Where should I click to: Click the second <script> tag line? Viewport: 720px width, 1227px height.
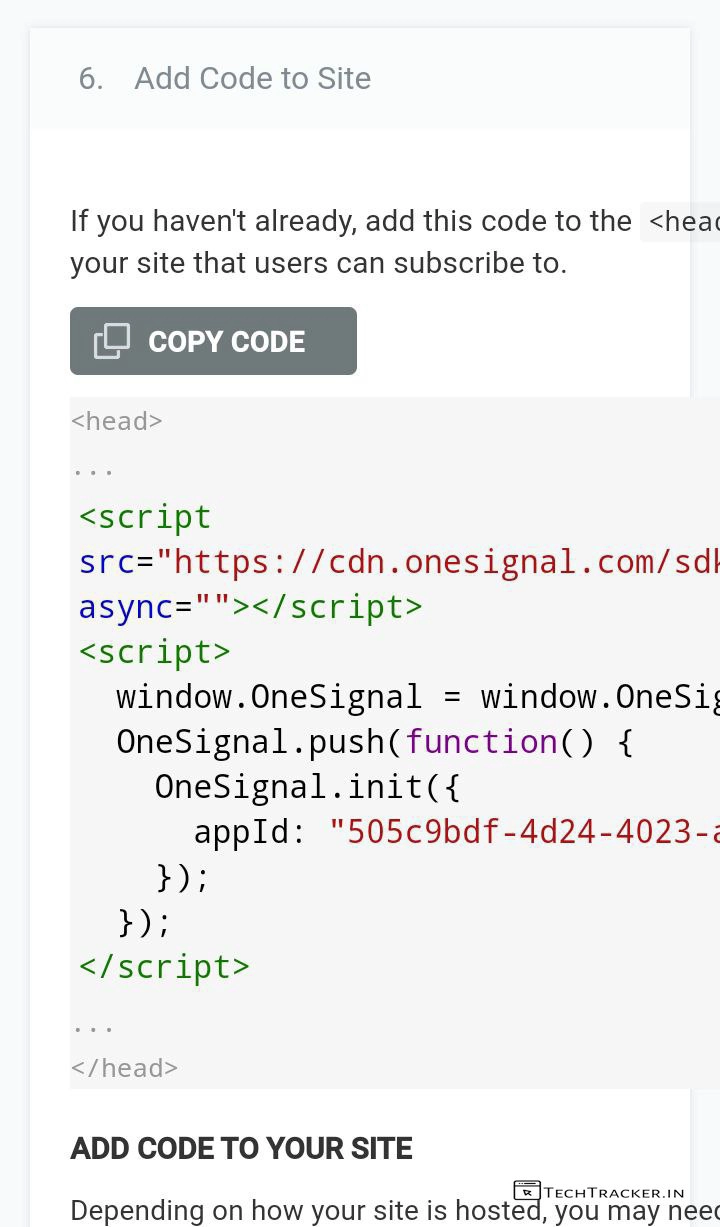pyautogui.click(x=155, y=652)
